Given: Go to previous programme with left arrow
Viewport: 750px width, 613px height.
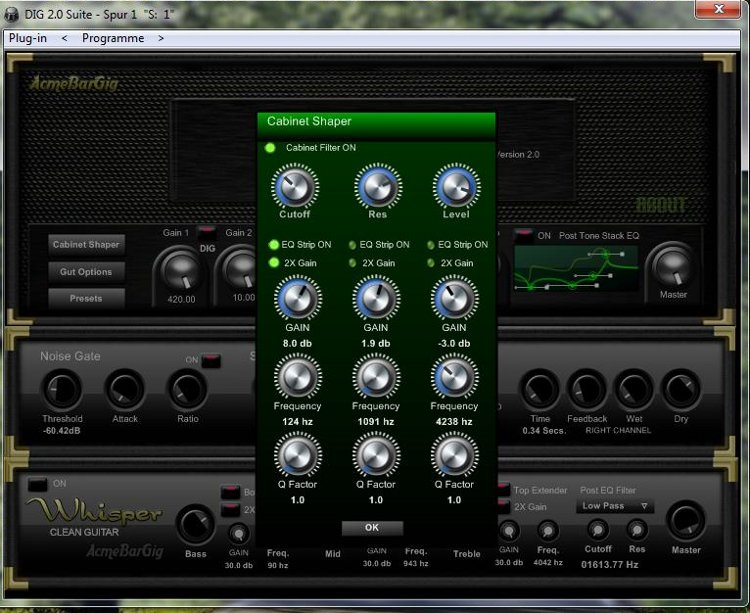Looking at the screenshot, I should pyautogui.click(x=65, y=38).
